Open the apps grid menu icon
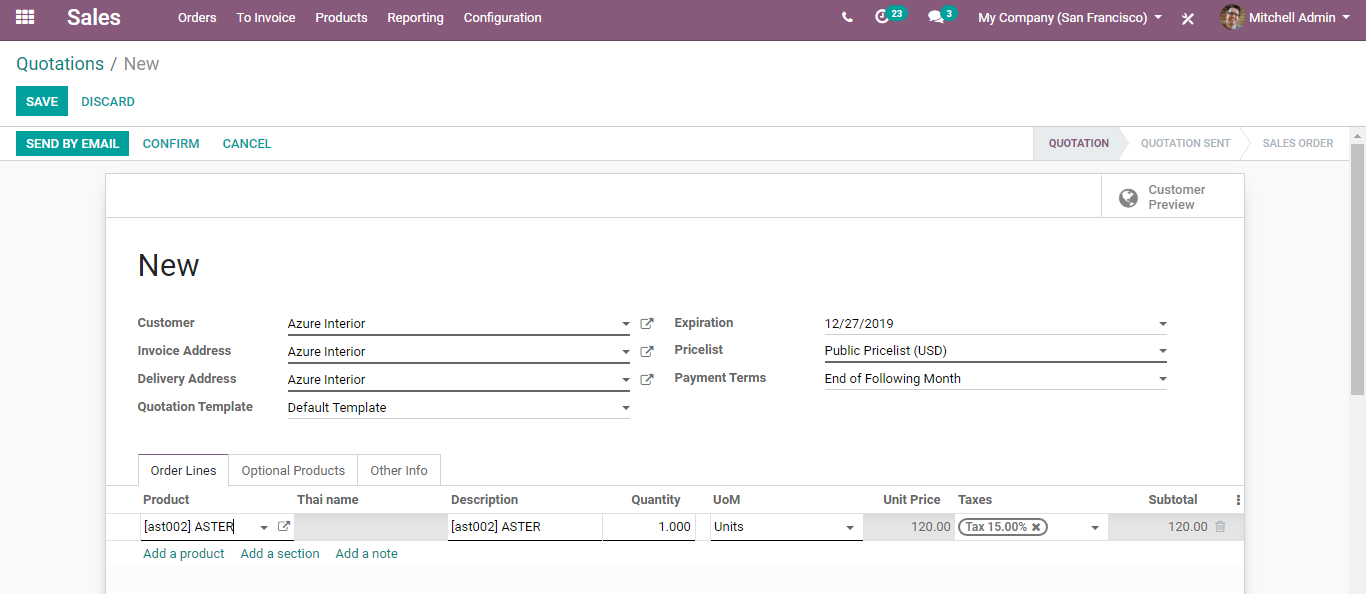 point(25,17)
